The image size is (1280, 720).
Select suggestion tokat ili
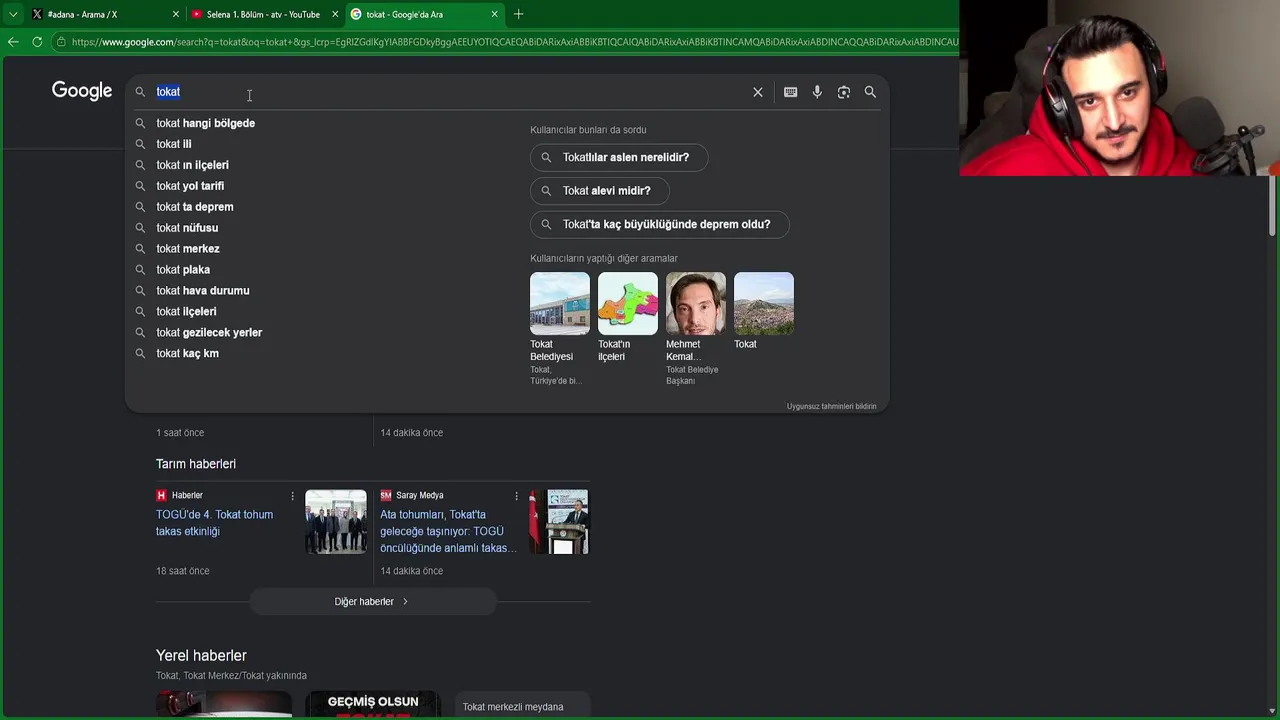pyautogui.click(x=174, y=144)
